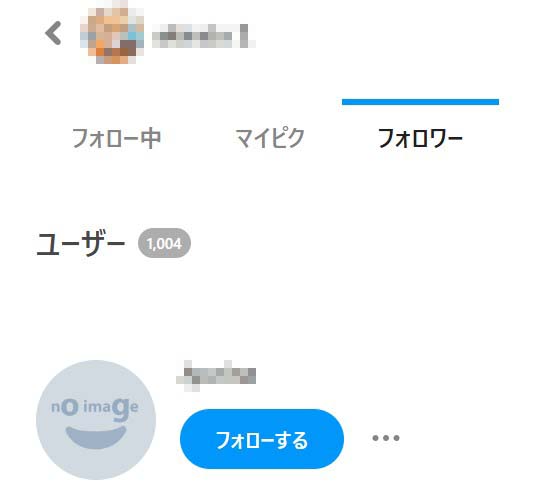539x500 pixels.
Task: Open the blurred profile avatar in header
Action: pos(112,33)
